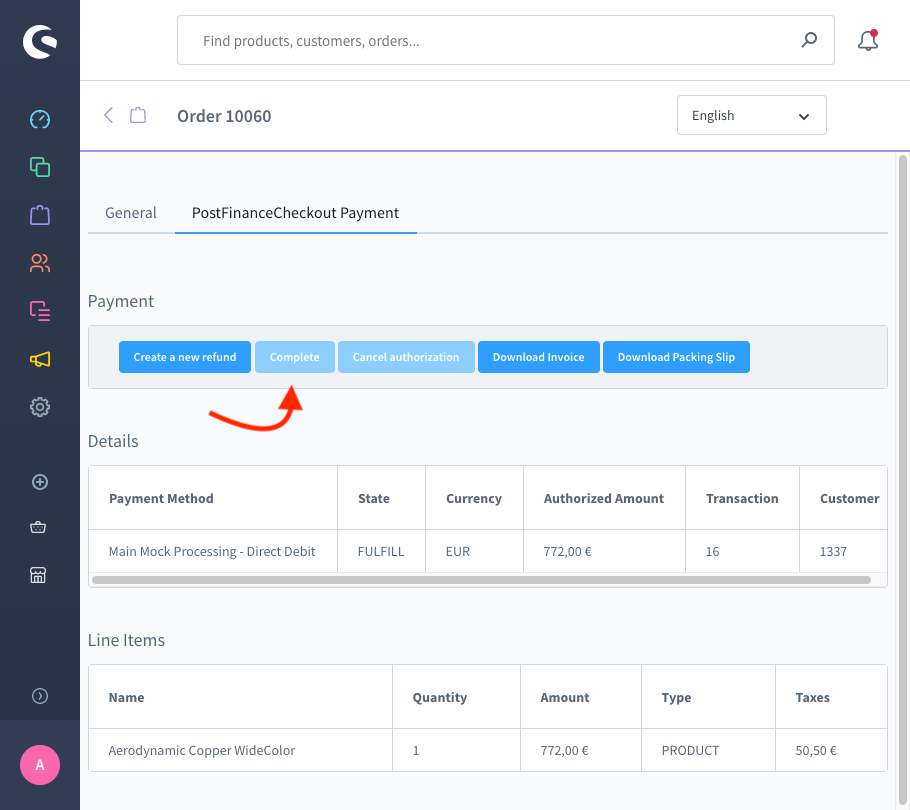This screenshot has height=810, width=910.
Task: Click the search input field
Action: coord(490,41)
